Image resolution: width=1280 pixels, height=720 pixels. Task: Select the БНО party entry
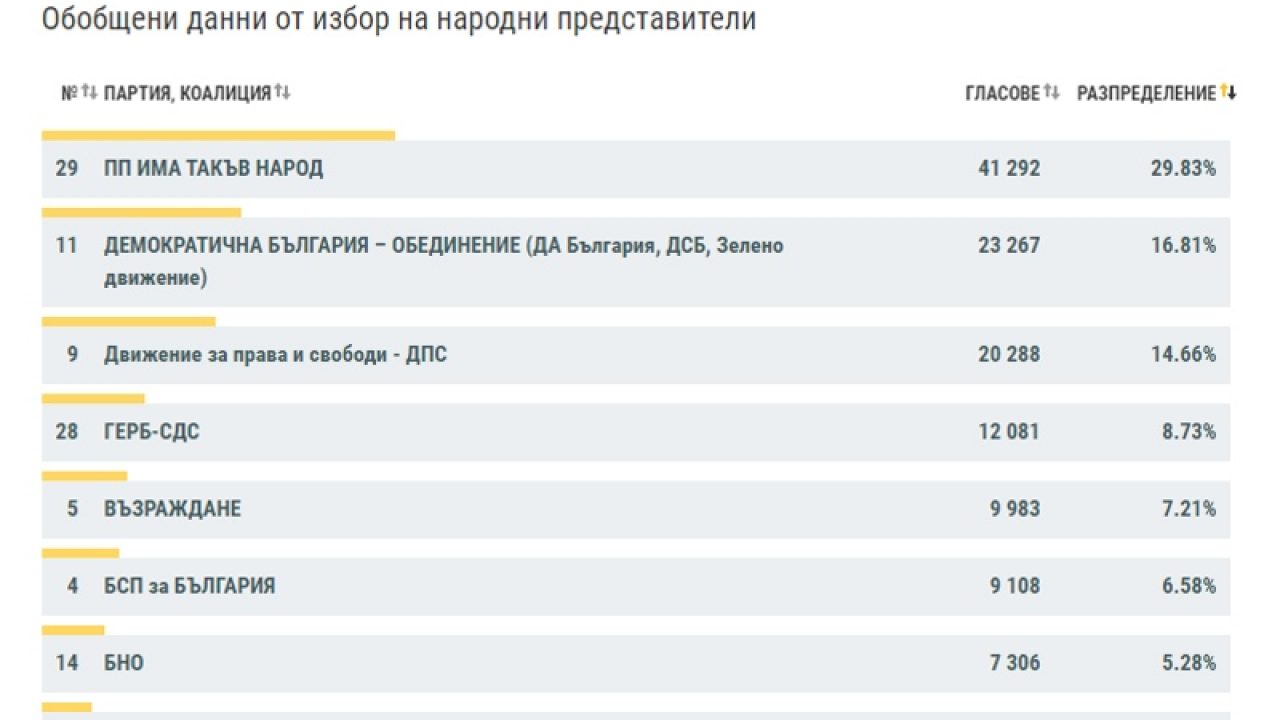pyautogui.click(x=124, y=663)
